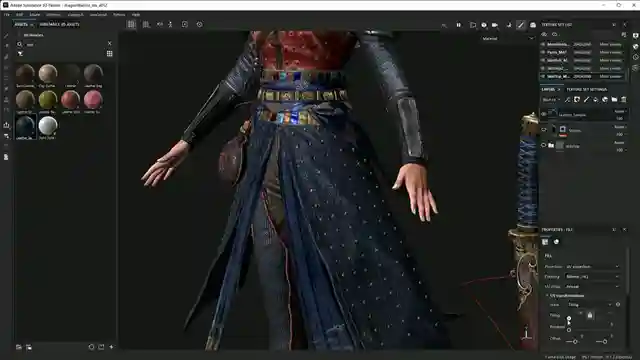Toggle visibility of the top layer
Screen dimensions: 640x360
[x=544, y=114]
